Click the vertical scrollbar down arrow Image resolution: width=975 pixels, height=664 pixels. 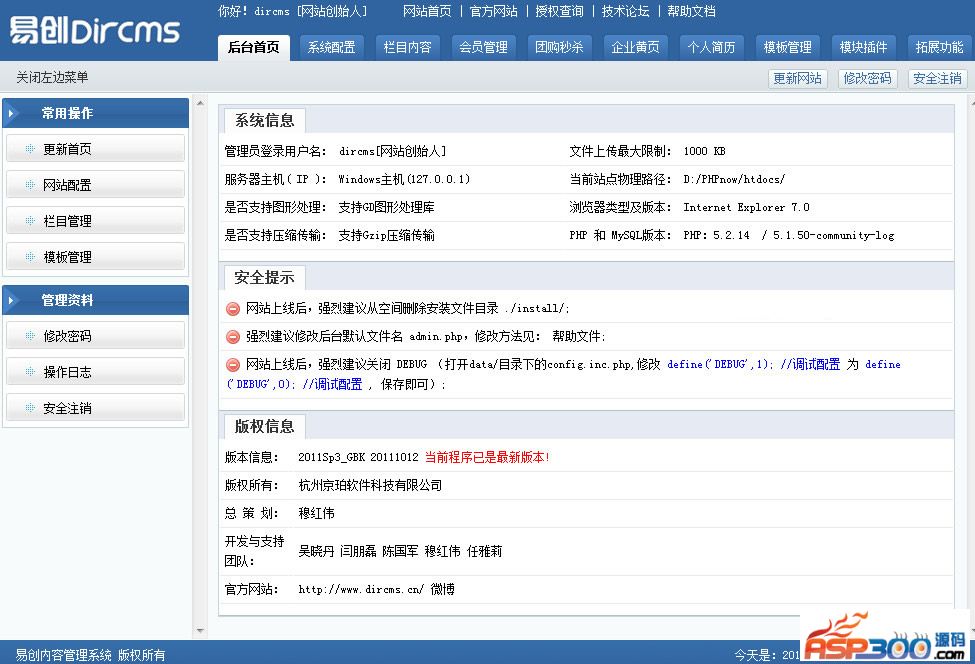200,631
